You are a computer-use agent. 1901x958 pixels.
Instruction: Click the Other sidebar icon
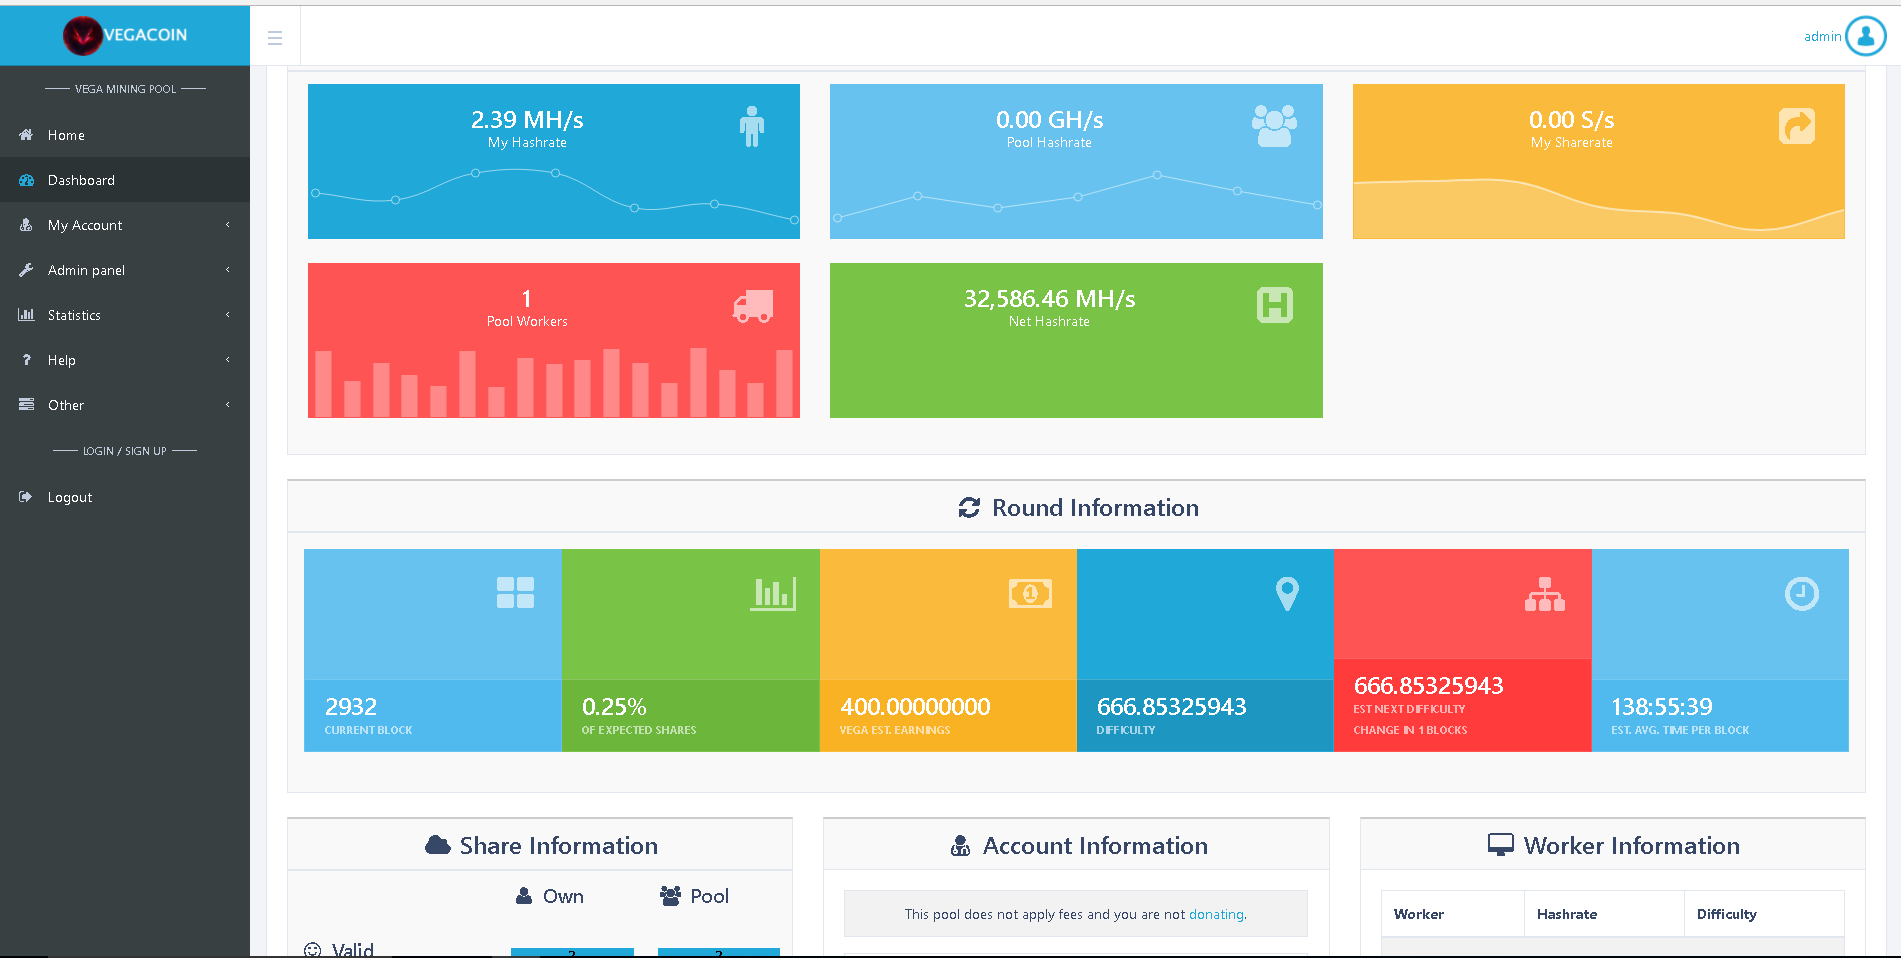click(26, 405)
